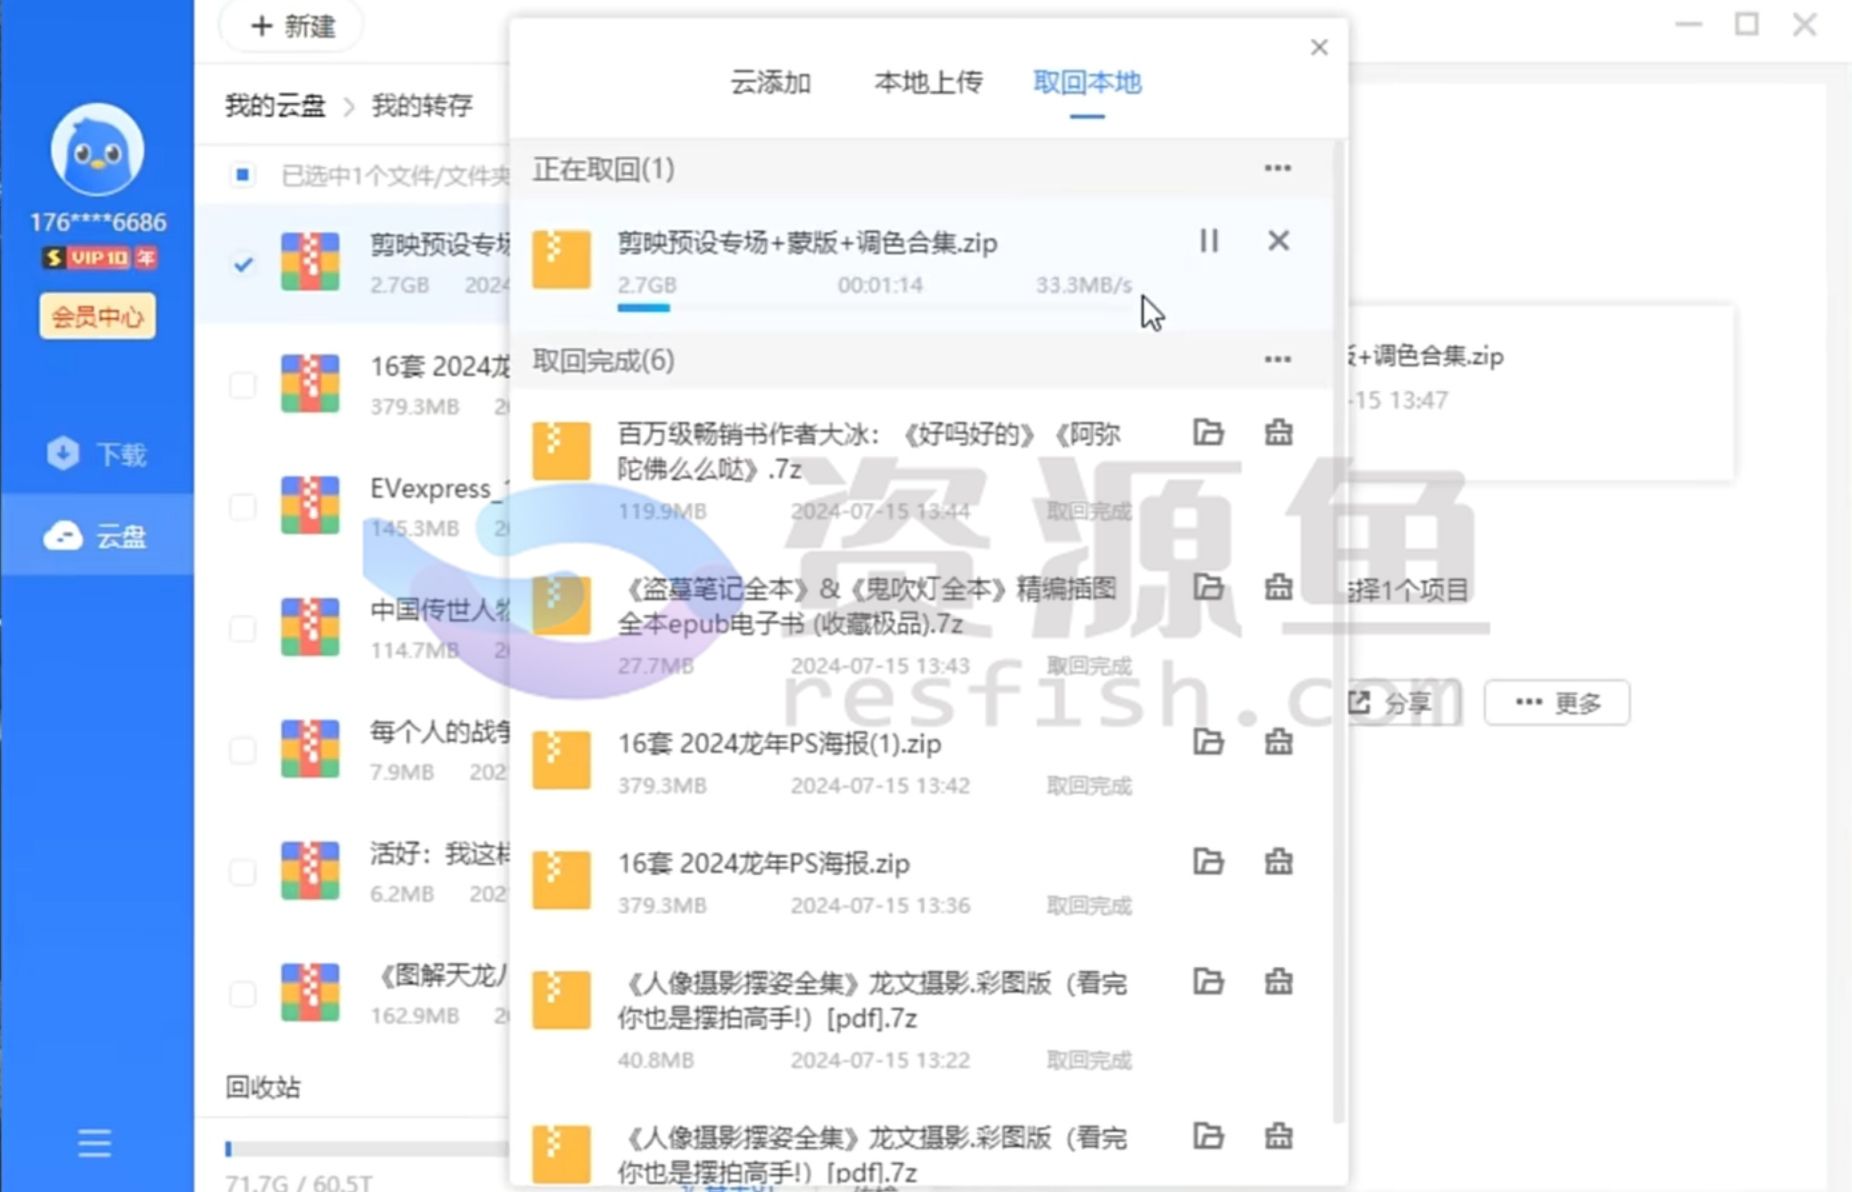1852x1192 pixels.
Task: Maximize the application window
Action: [1747, 24]
